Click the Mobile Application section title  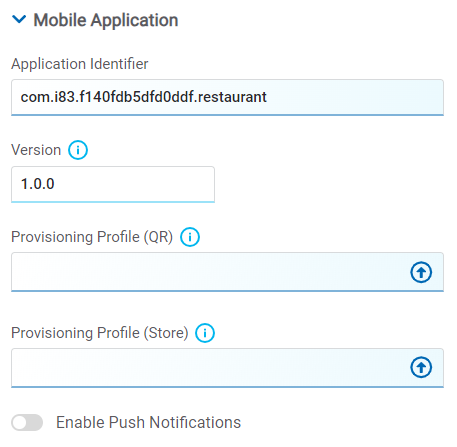pyautogui.click(x=106, y=20)
